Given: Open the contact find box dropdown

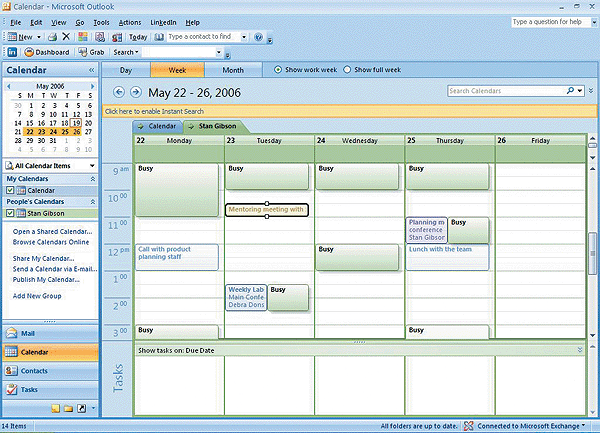Looking at the screenshot, I should pyautogui.click(x=244, y=37).
